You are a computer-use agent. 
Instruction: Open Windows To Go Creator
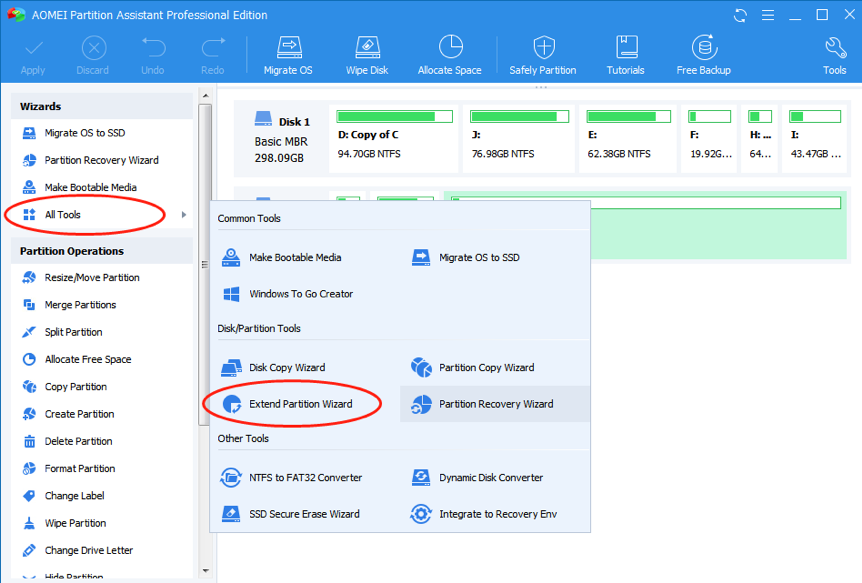300,294
